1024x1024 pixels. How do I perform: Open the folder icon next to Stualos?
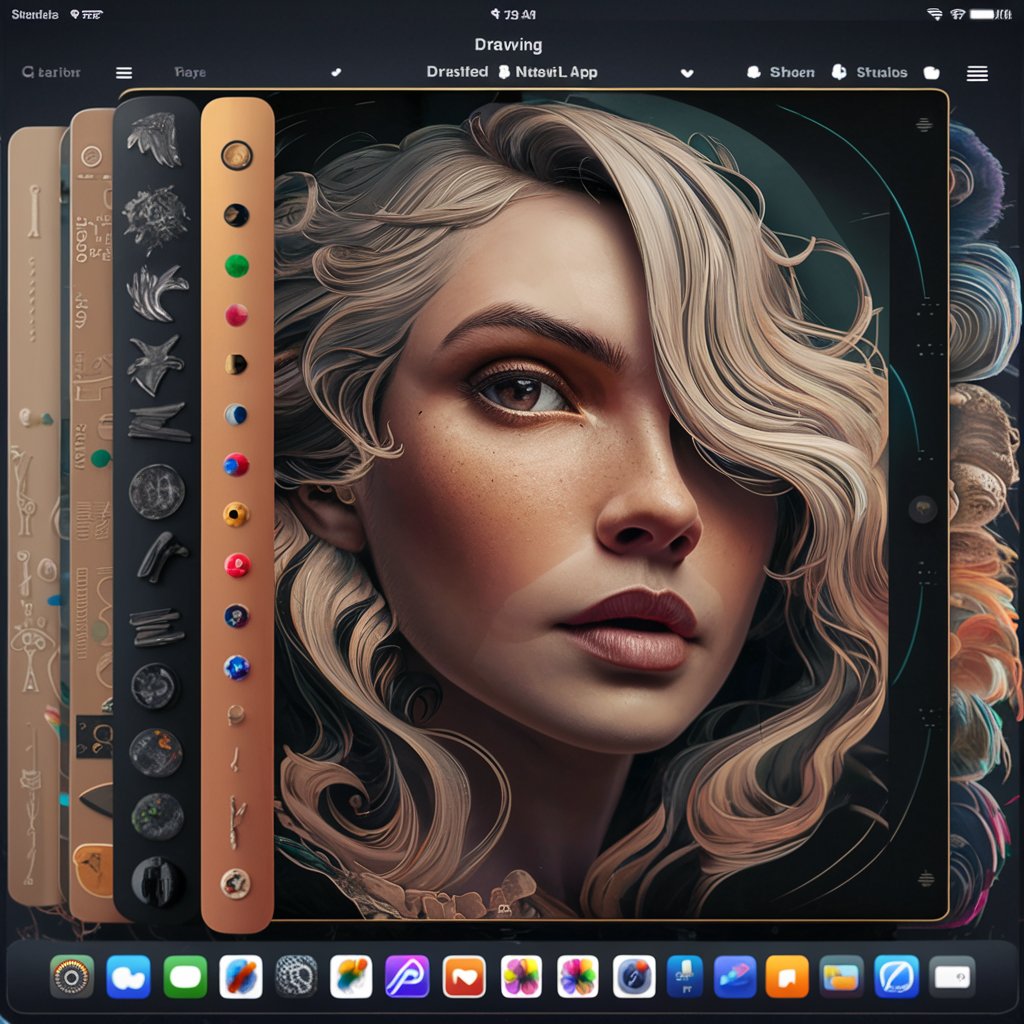(932, 73)
